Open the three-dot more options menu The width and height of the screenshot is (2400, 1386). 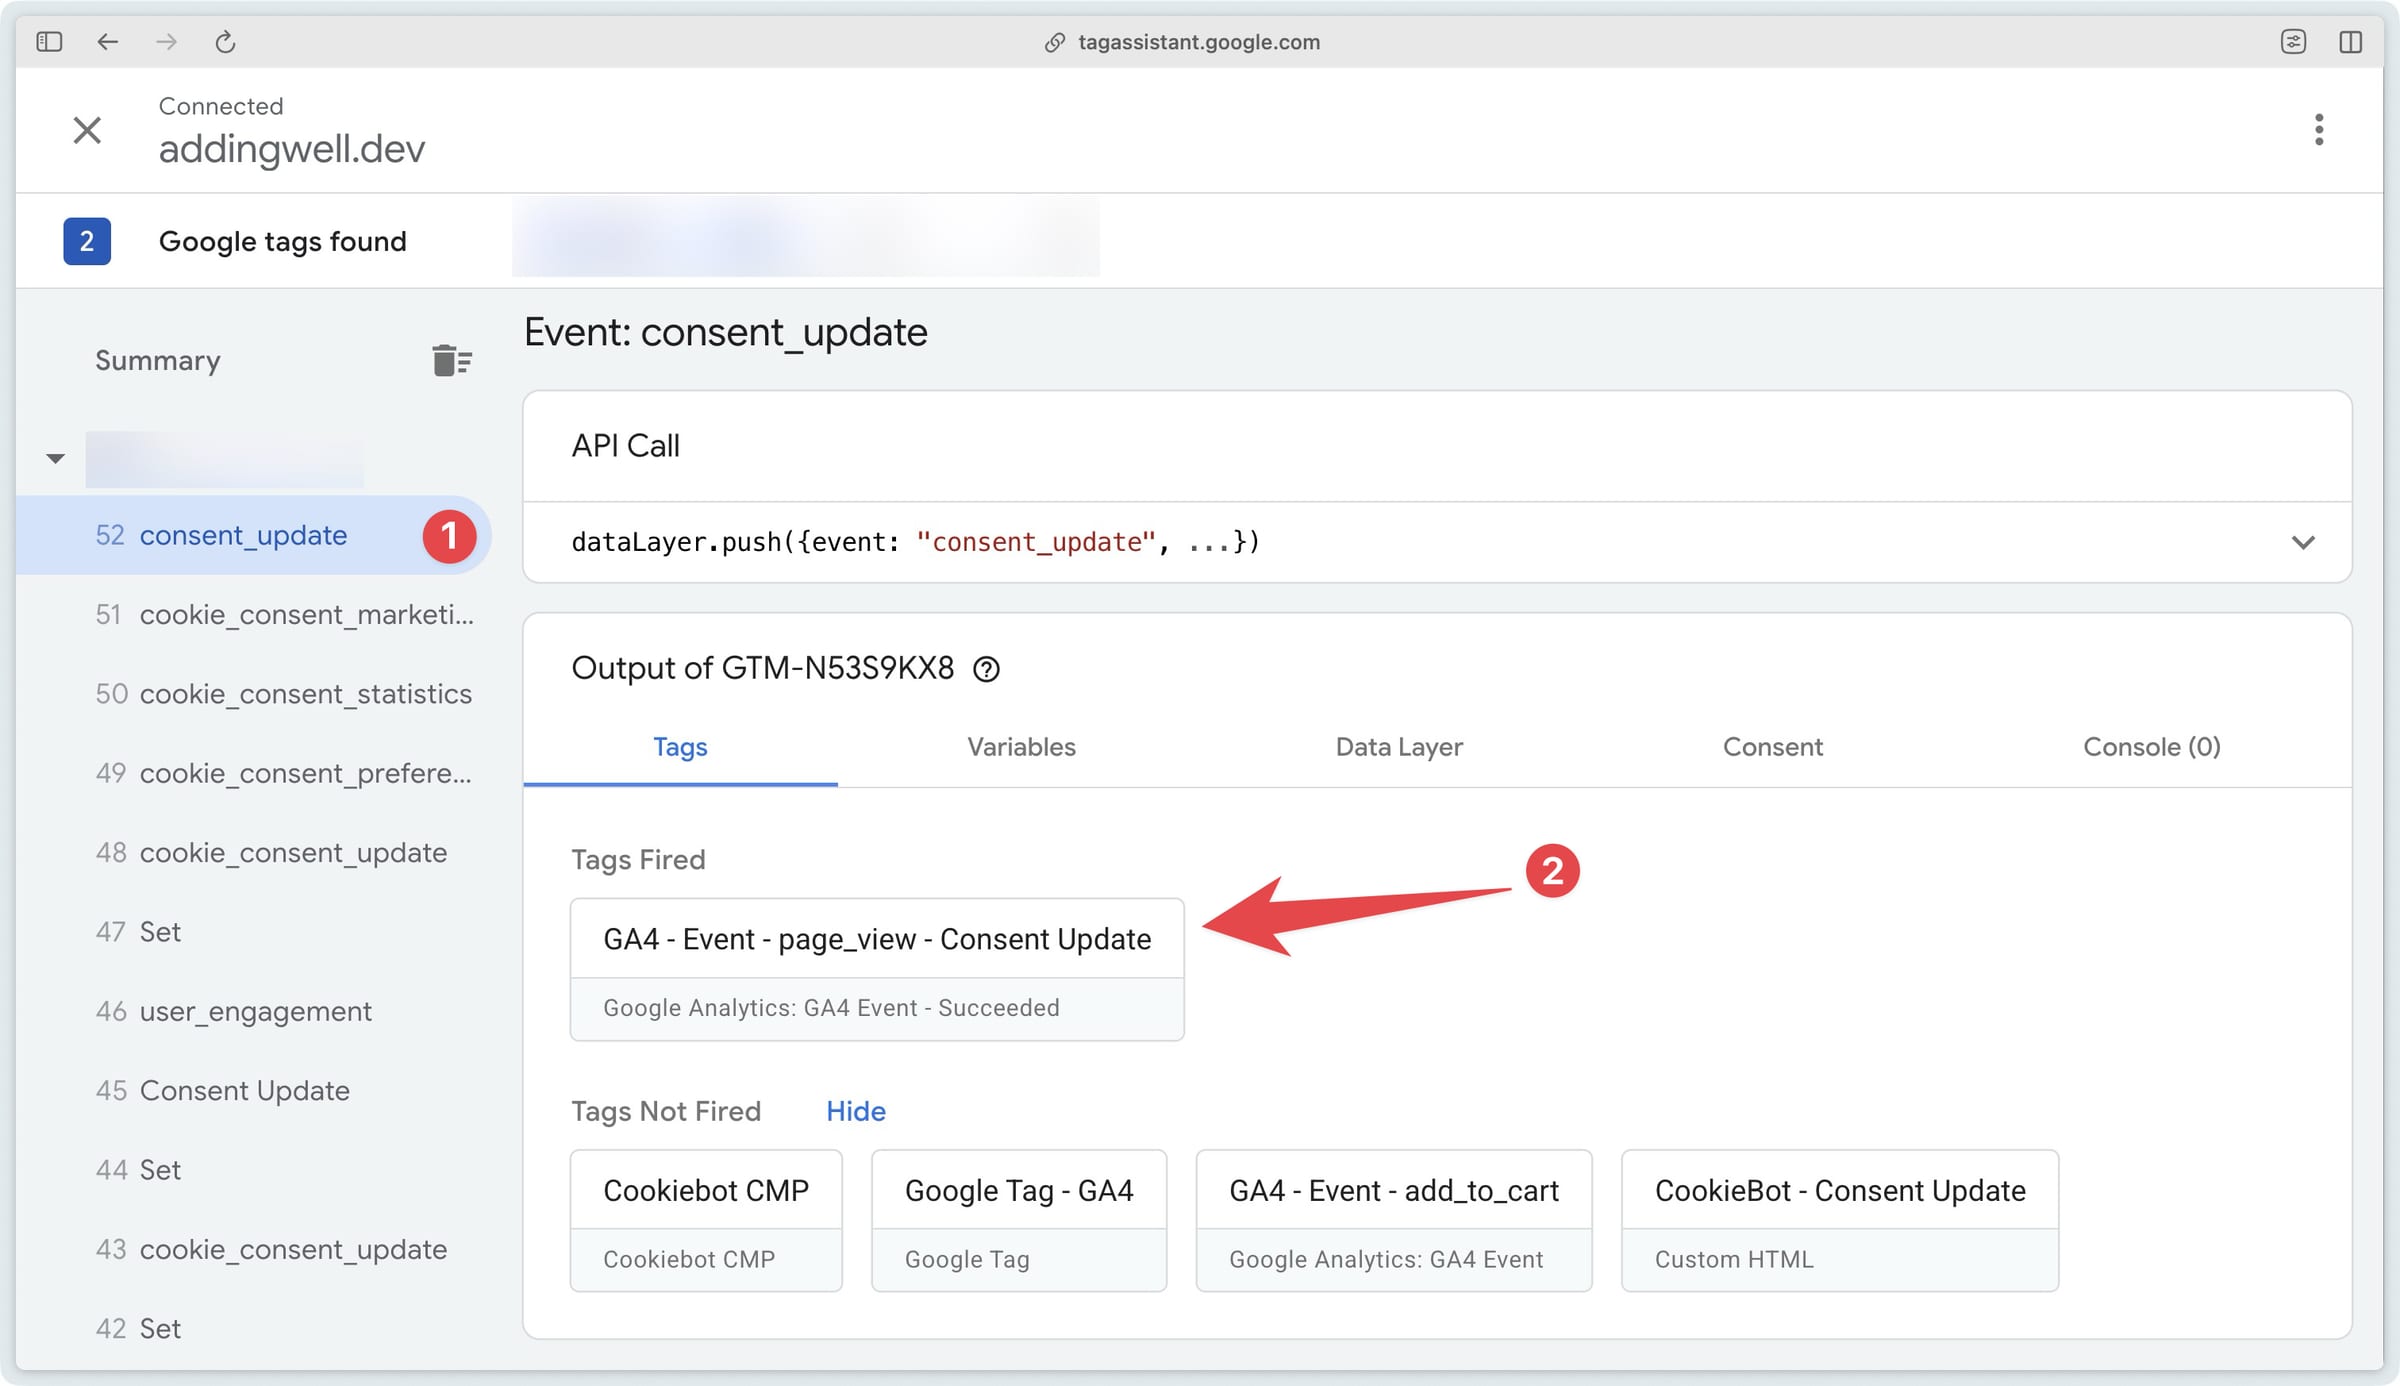[x=2319, y=129]
